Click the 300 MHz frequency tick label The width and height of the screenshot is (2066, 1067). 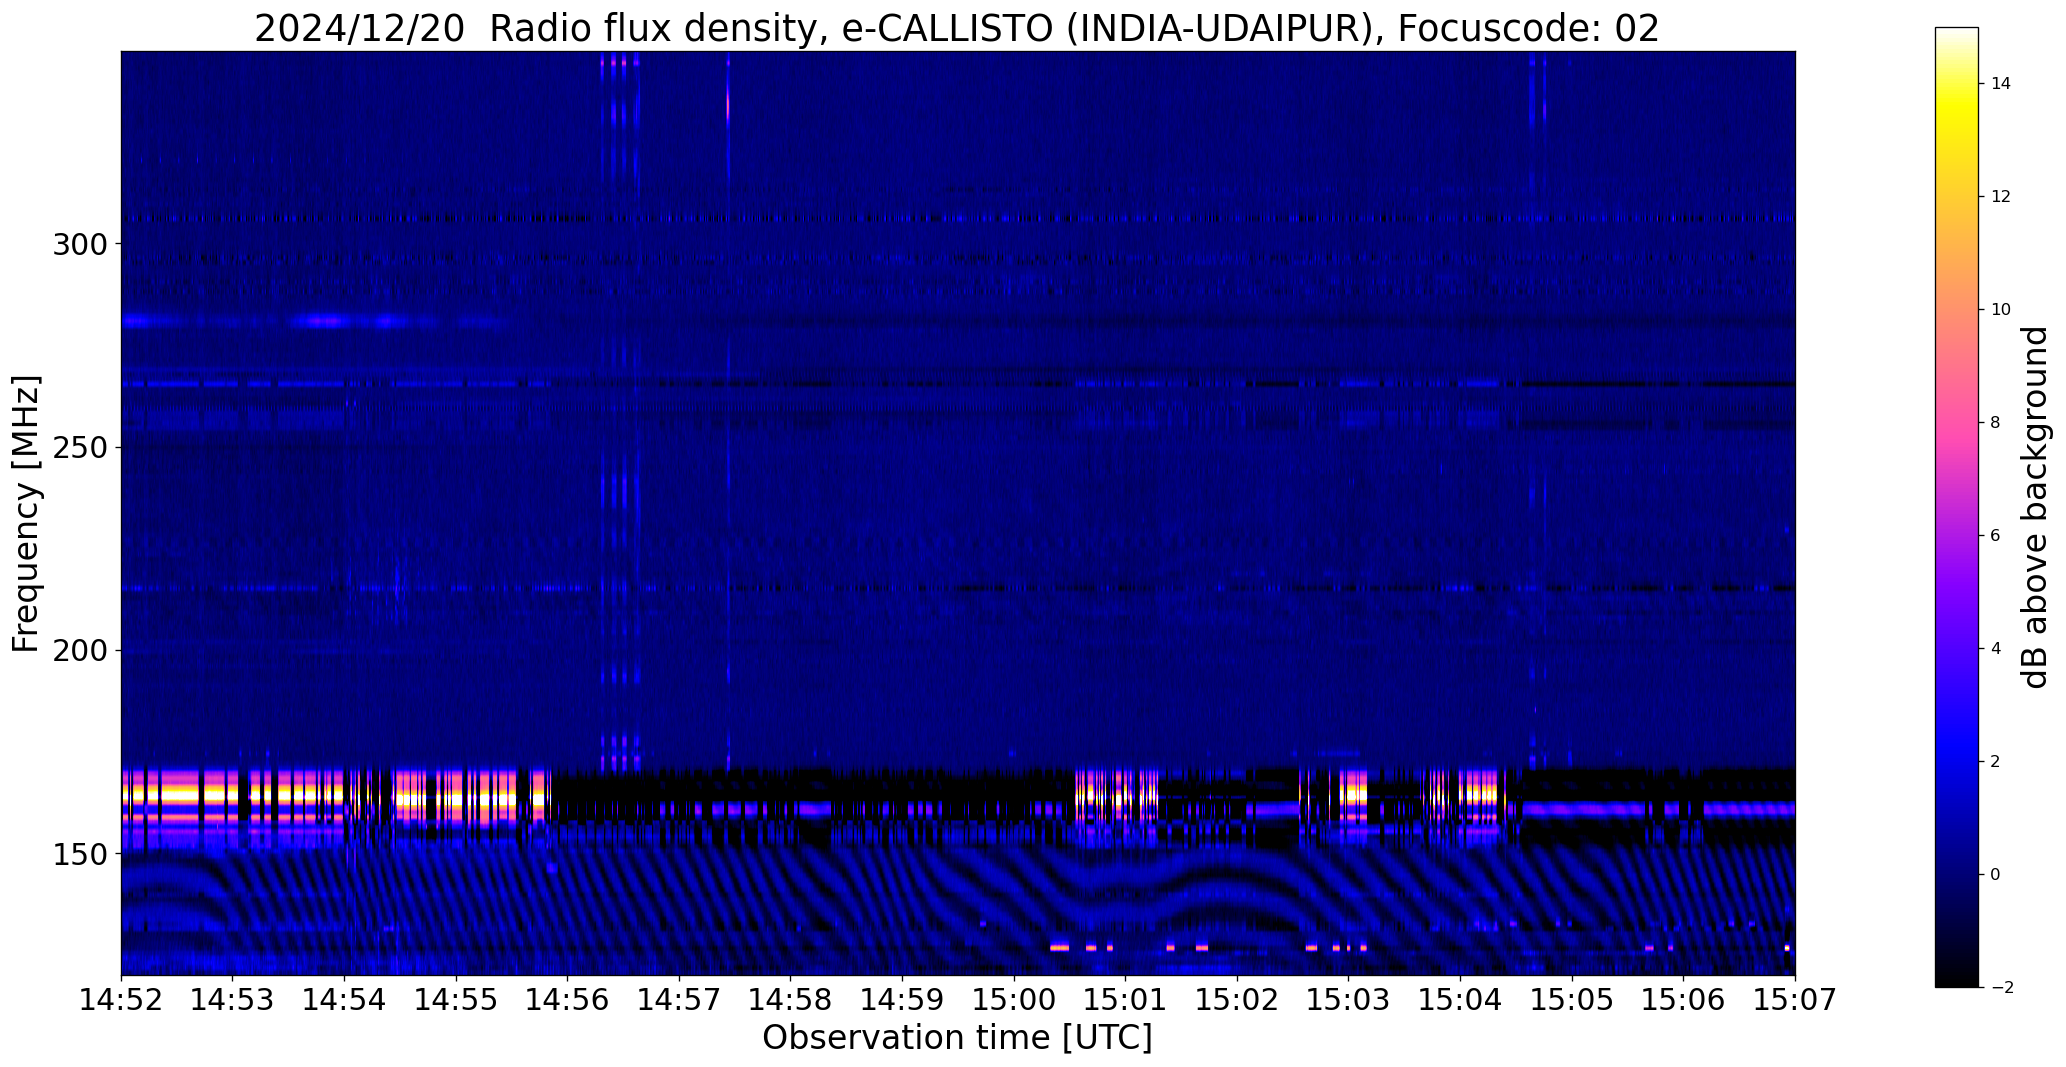click(x=78, y=244)
